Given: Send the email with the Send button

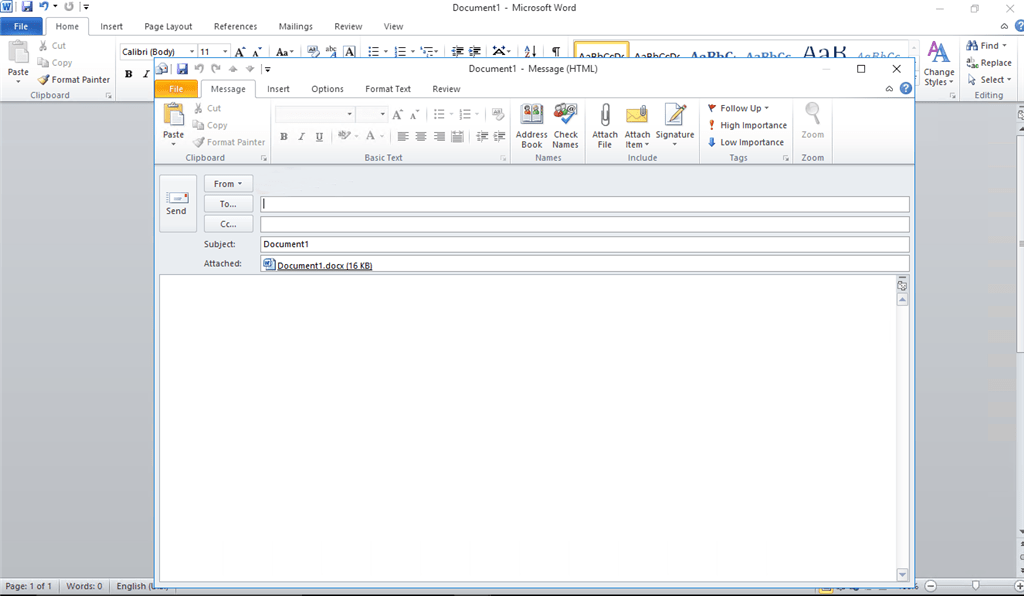Looking at the screenshot, I should [177, 203].
